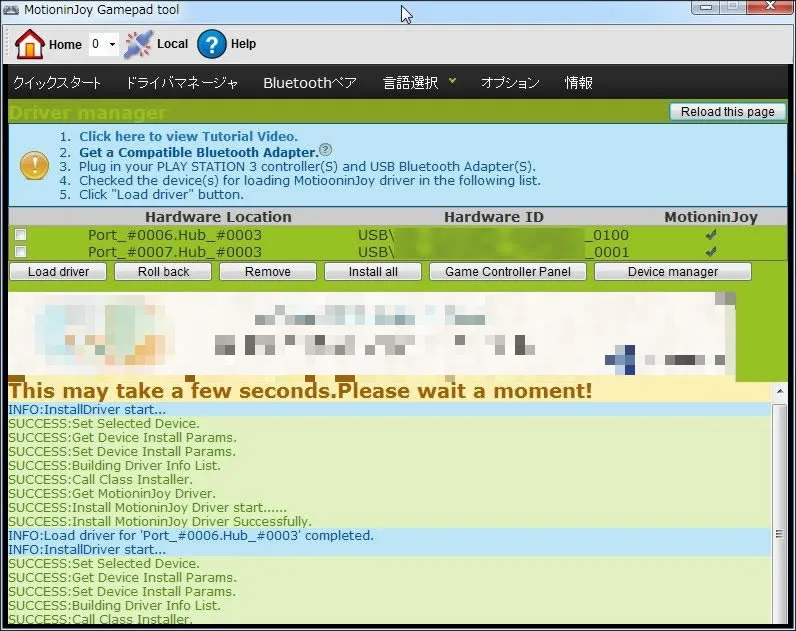
Task: Click the yellow warning exclamation icon
Action: [x=35, y=165]
